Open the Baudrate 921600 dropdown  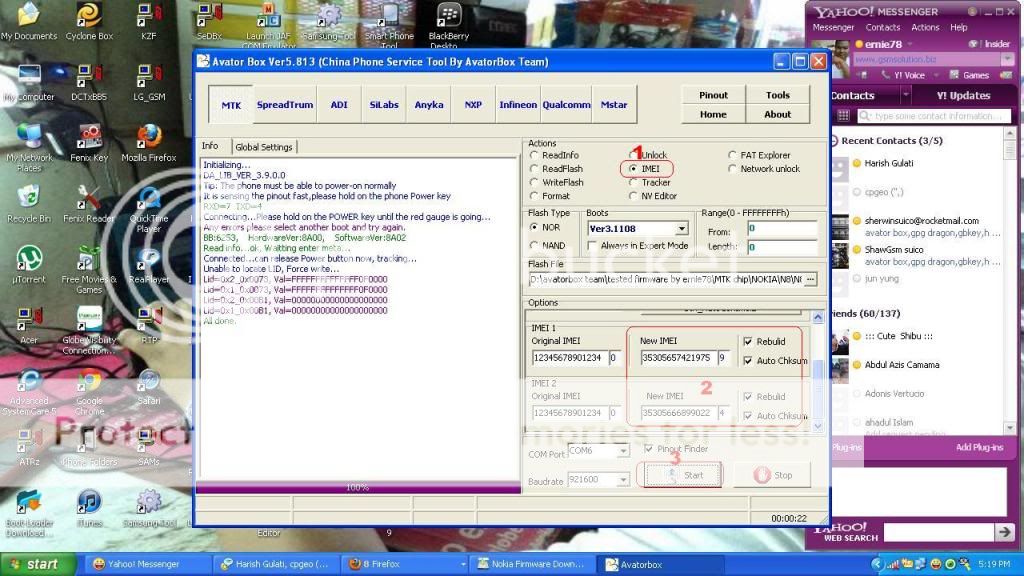tap(623, 479)
